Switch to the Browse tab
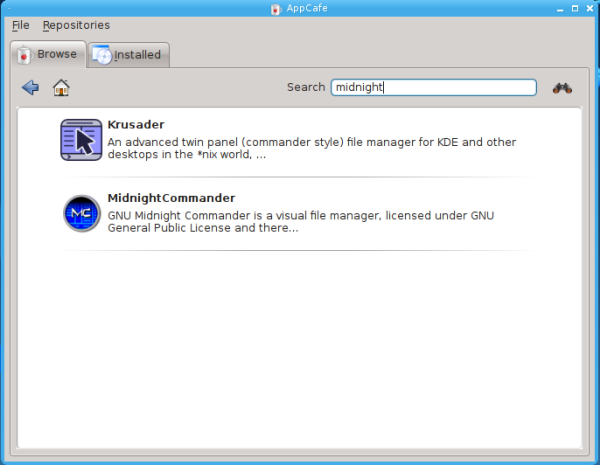 (x=48, y=55)
